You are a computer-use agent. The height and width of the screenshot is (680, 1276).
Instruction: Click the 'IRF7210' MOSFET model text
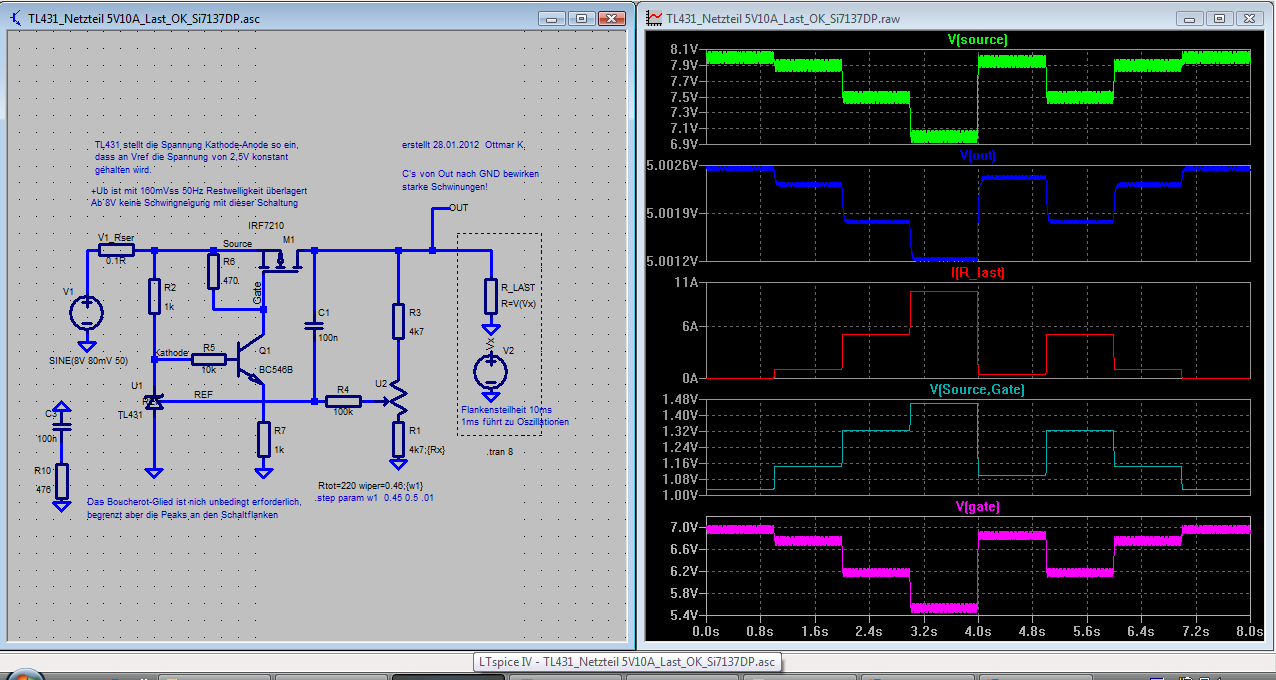[265, 227]
